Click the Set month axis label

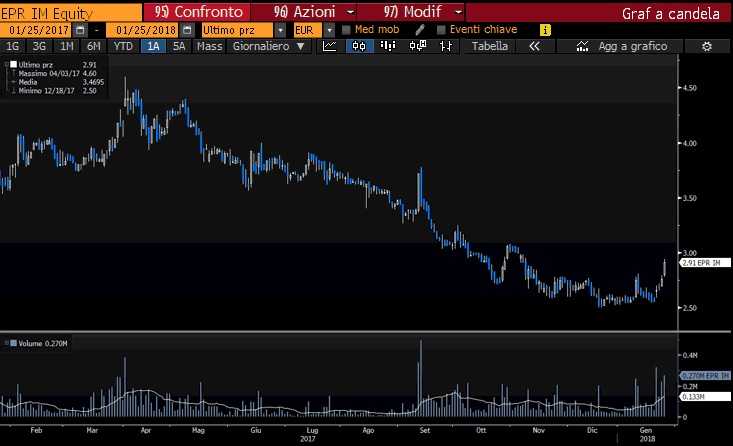(424, 430)
